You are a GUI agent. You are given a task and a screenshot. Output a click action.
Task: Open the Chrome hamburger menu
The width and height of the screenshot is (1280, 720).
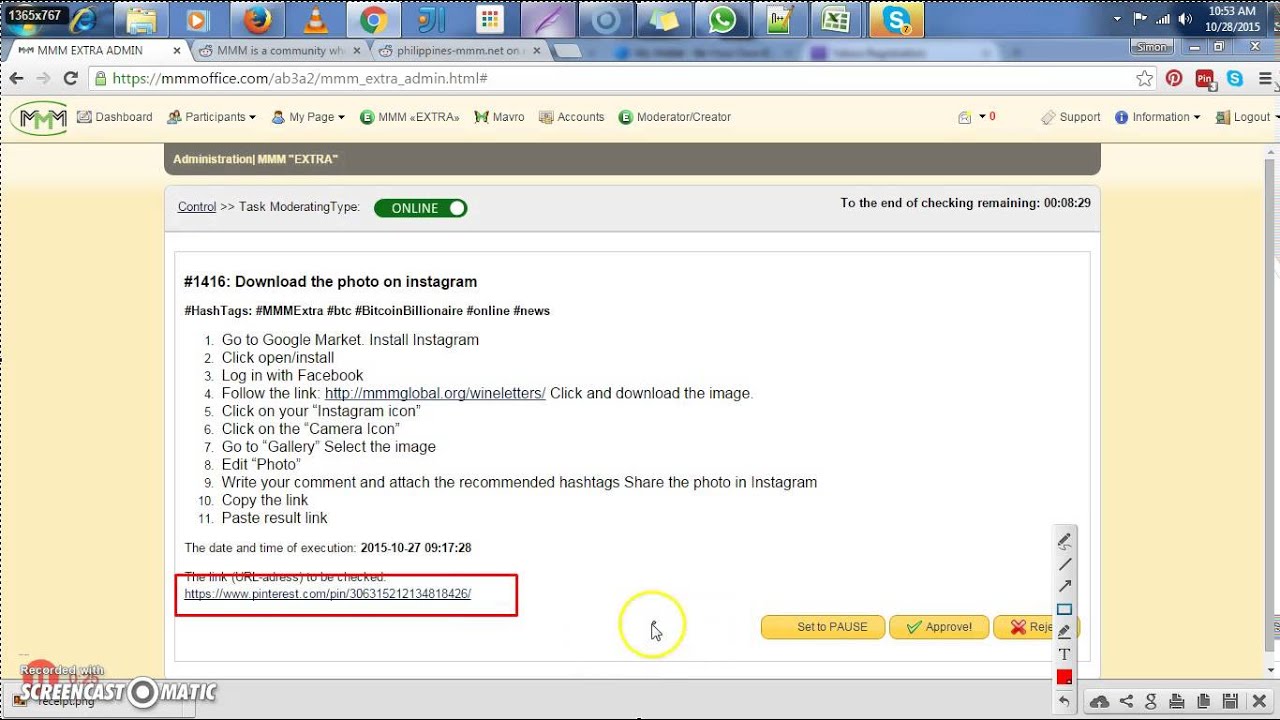(1263, 78)
